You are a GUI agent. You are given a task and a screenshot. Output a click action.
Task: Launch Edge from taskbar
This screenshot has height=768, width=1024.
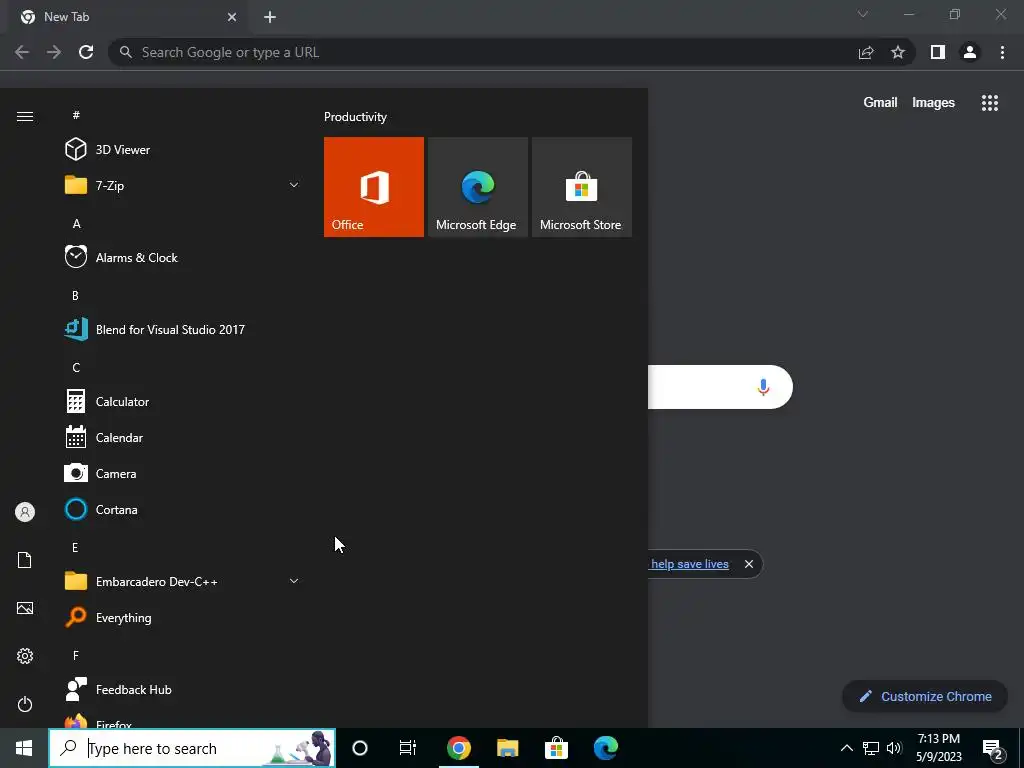(x=605, y=748)
